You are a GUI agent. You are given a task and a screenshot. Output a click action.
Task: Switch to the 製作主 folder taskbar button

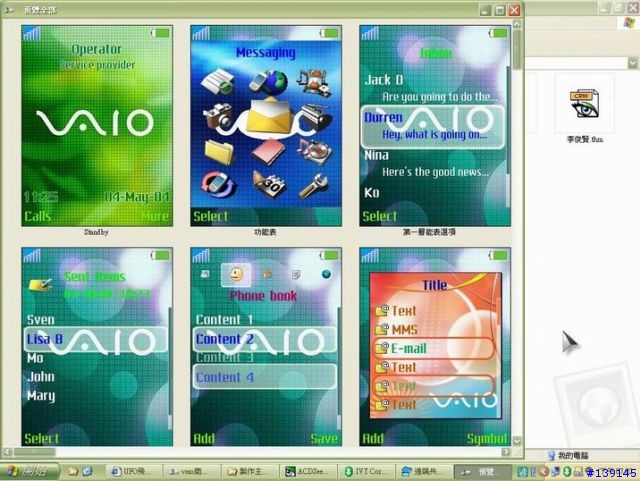[250, 472]
